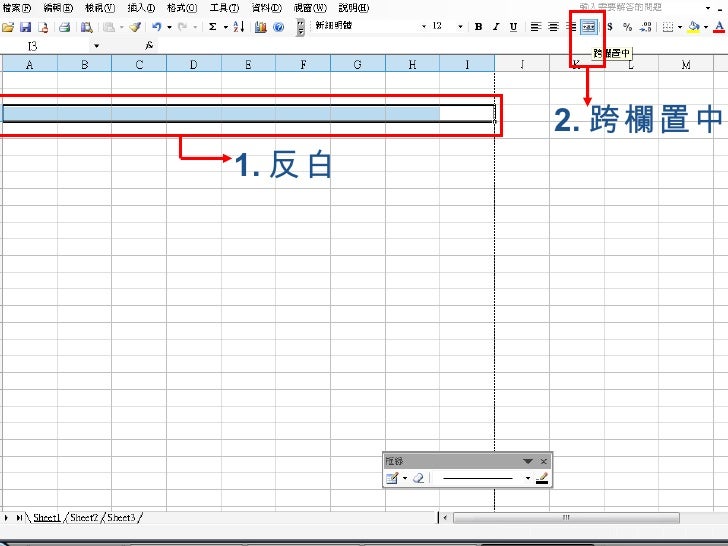Apply currency style with the $ icon
The width and height of the screenshot is (728, 546).
tap(610, 27)
